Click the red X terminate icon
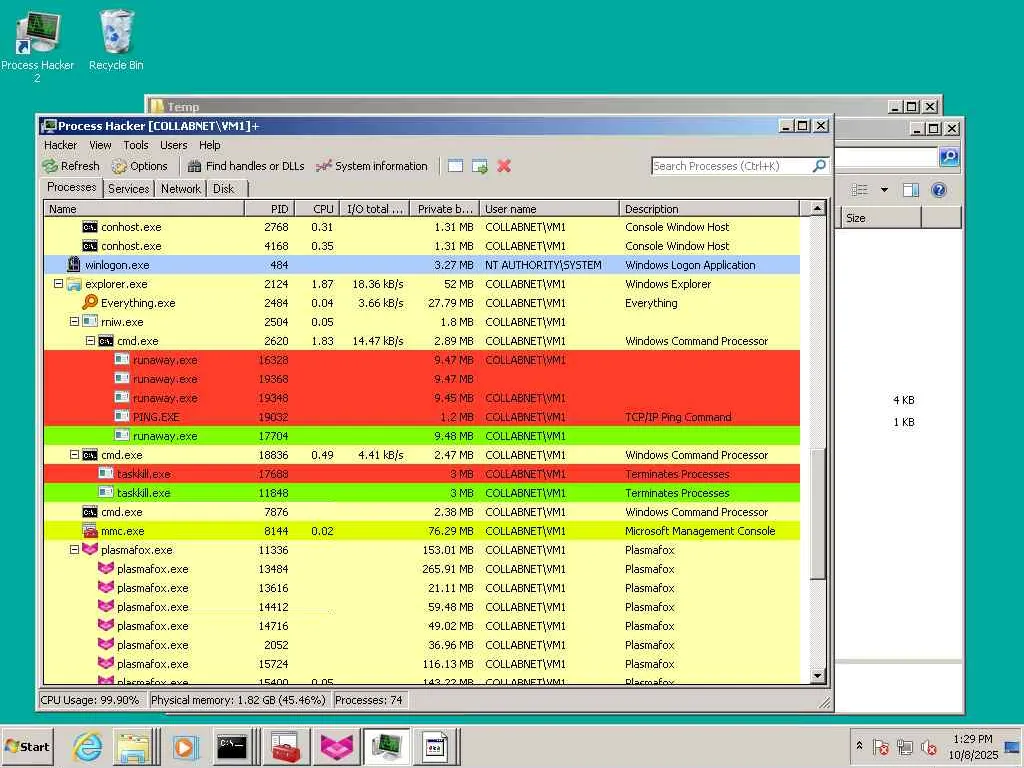The width and height of the screenshot is (1024, 768). [504, 166]
